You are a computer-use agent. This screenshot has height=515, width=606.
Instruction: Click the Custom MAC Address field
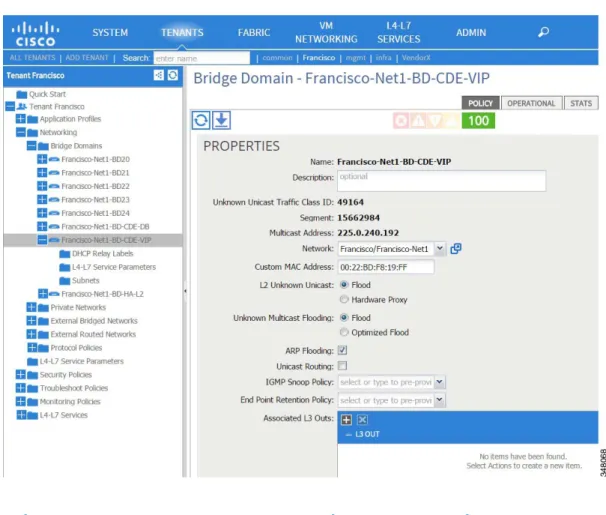click(386, 267)
